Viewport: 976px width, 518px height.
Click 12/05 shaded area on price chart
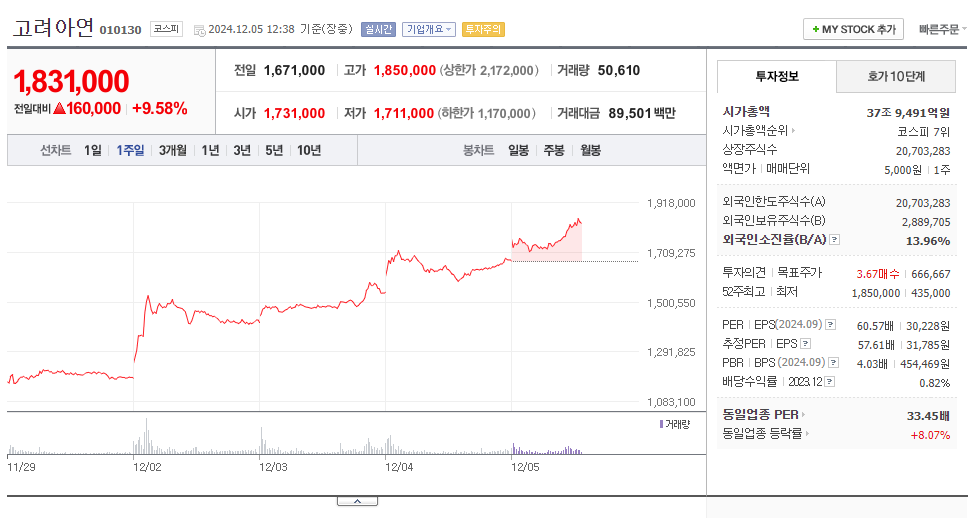pos(548,249)
